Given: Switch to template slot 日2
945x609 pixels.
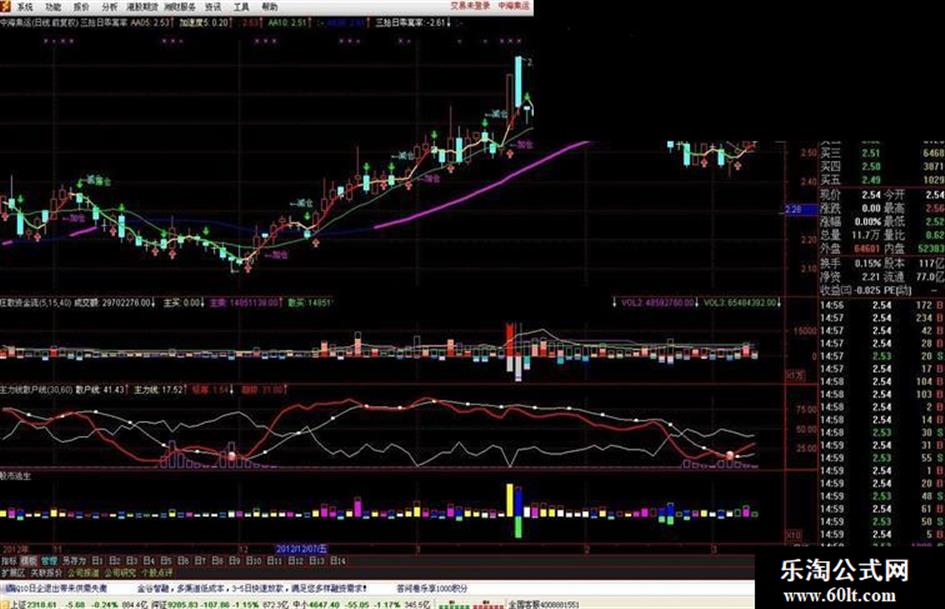Looking at the screenshot, I should (115, 561).
